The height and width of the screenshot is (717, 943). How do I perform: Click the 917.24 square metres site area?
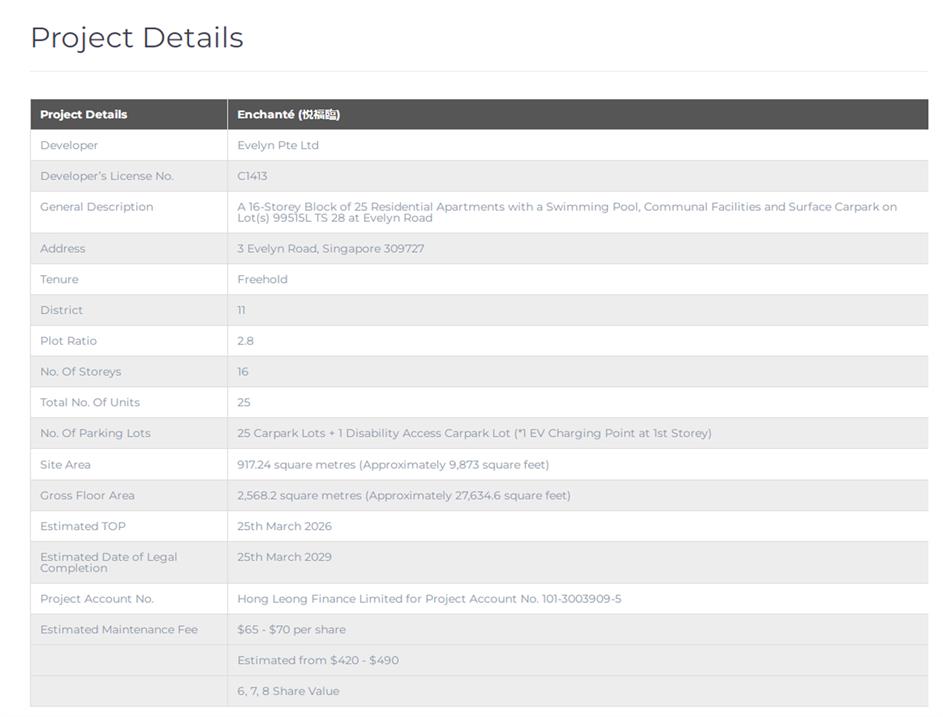393,464
